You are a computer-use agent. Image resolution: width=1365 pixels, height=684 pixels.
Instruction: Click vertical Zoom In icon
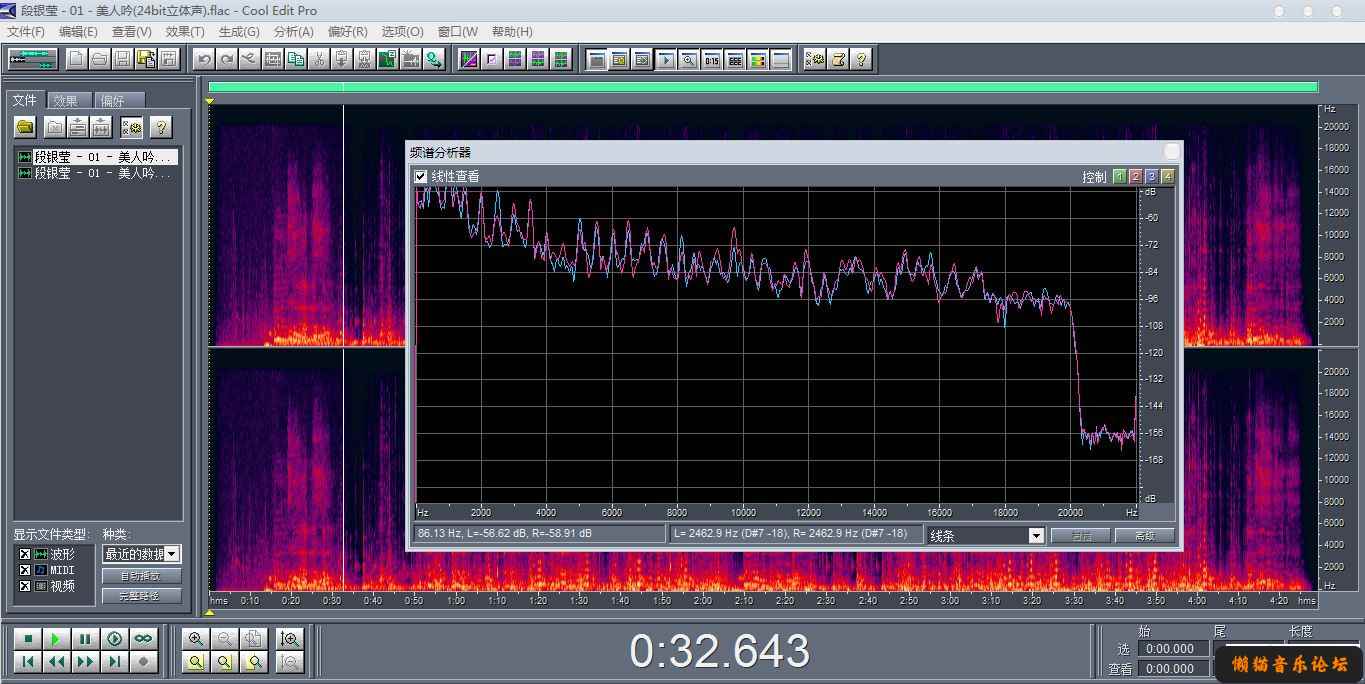coord(290,639)
